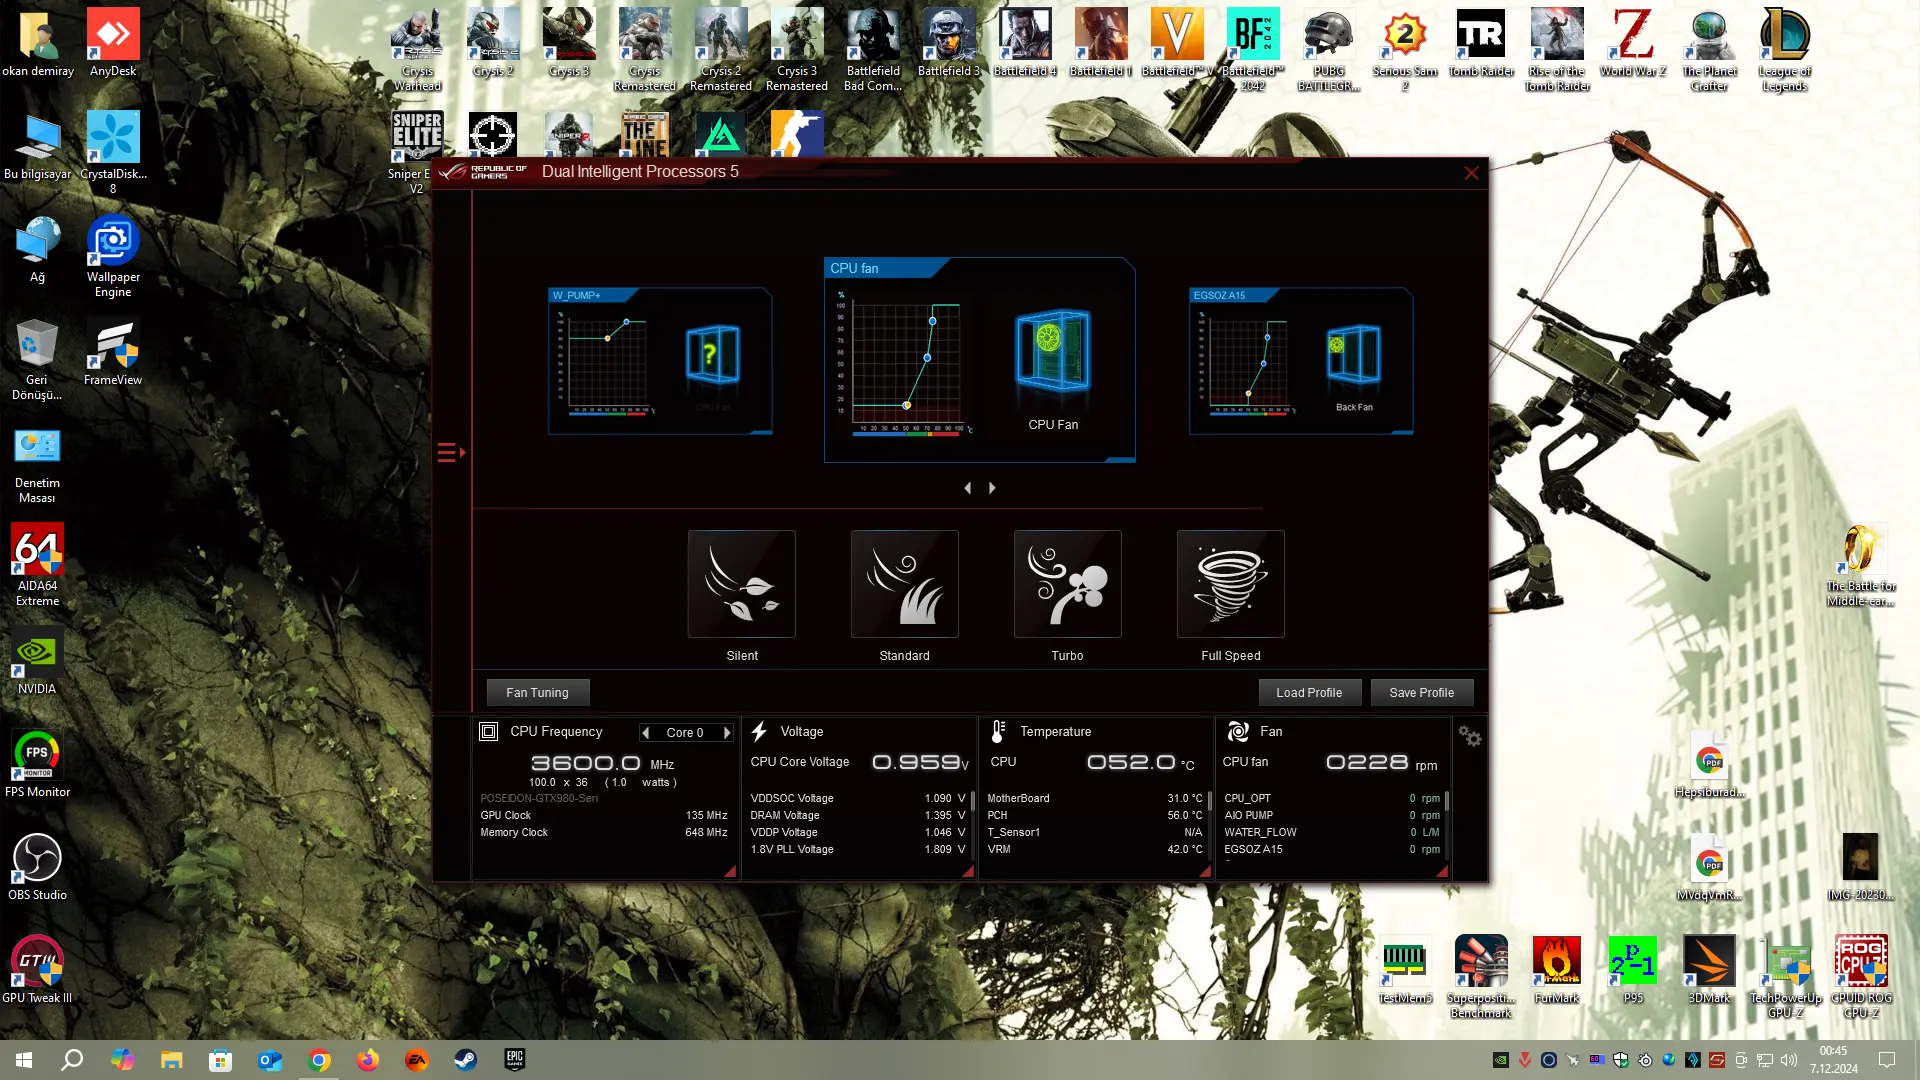The image size is (1920, 1080).
Task: Close Dual Intelligent Processors 5 window
Action: [1471, 173]
